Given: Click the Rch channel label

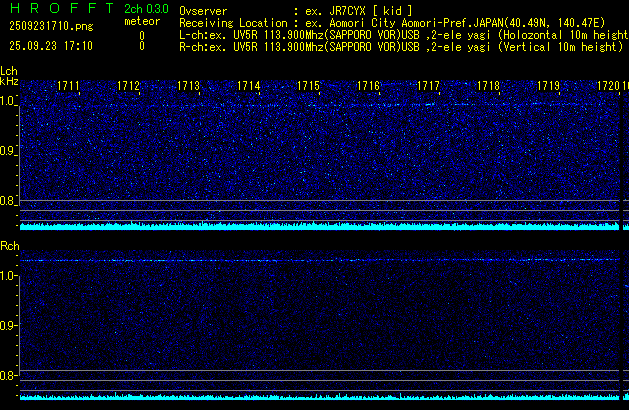Looking at the screenshot, I should tap(9, 246).
